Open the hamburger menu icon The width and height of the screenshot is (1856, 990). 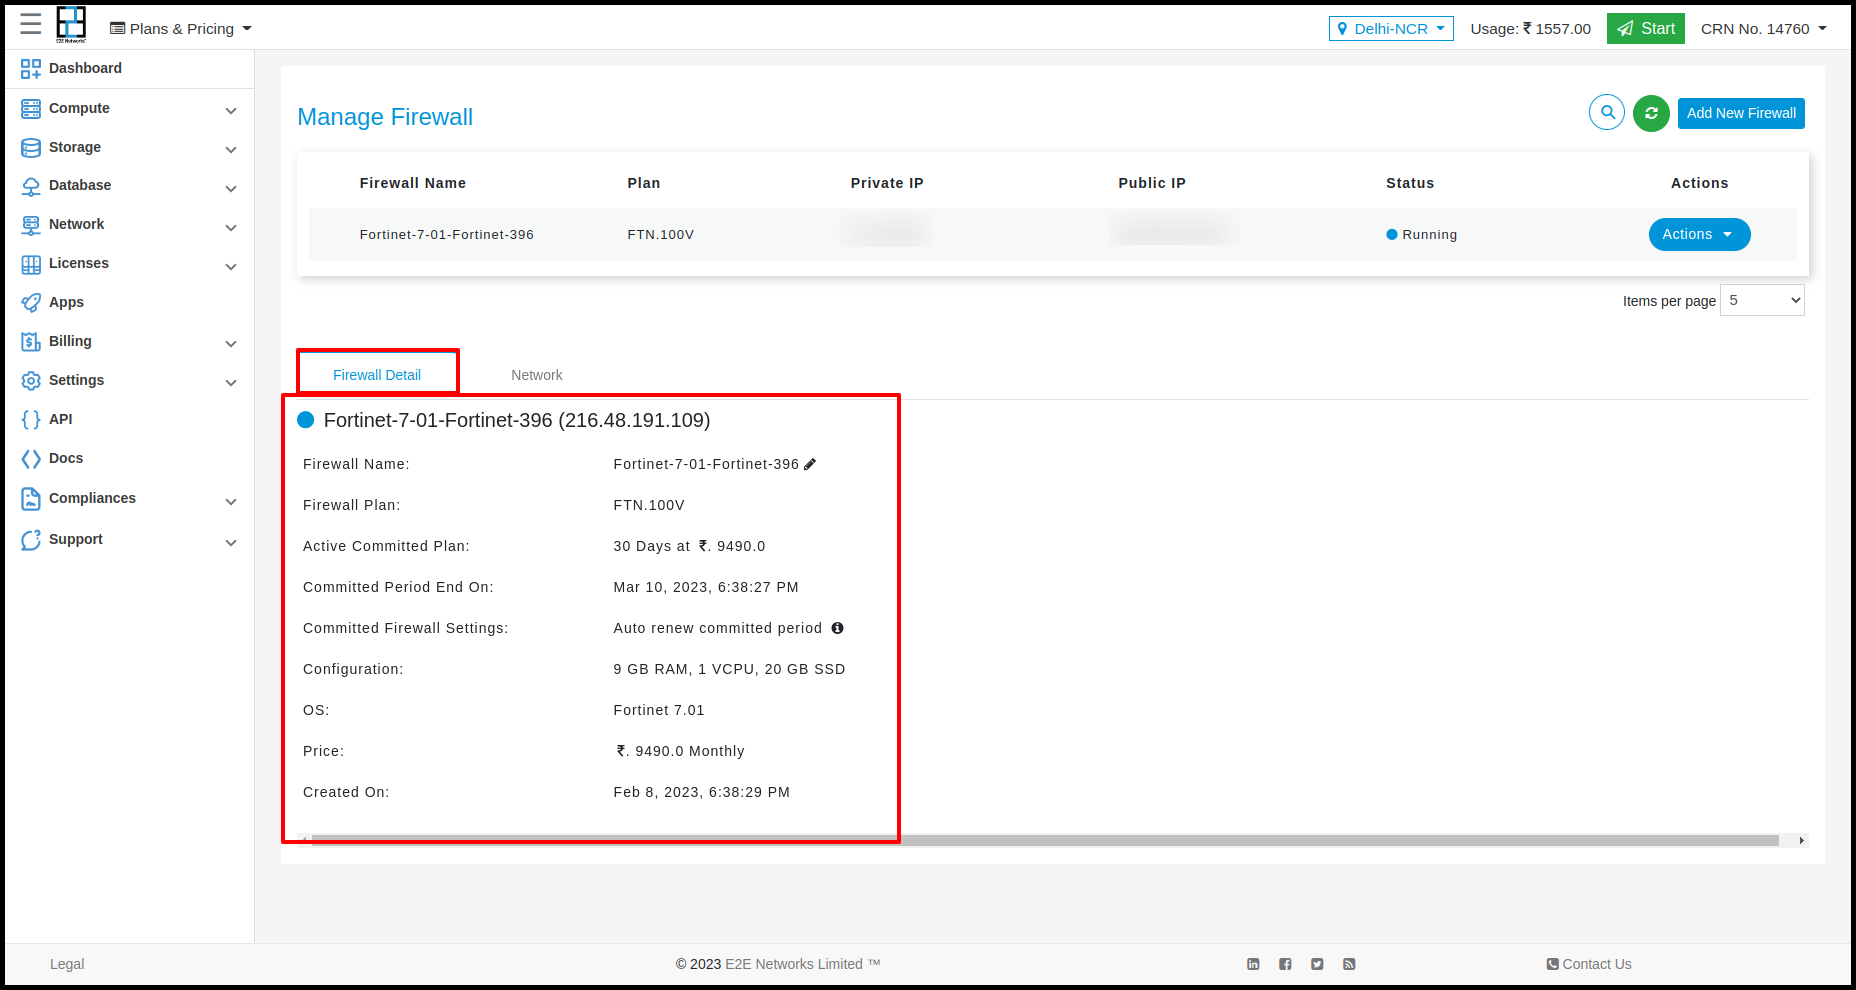point(31,24)
